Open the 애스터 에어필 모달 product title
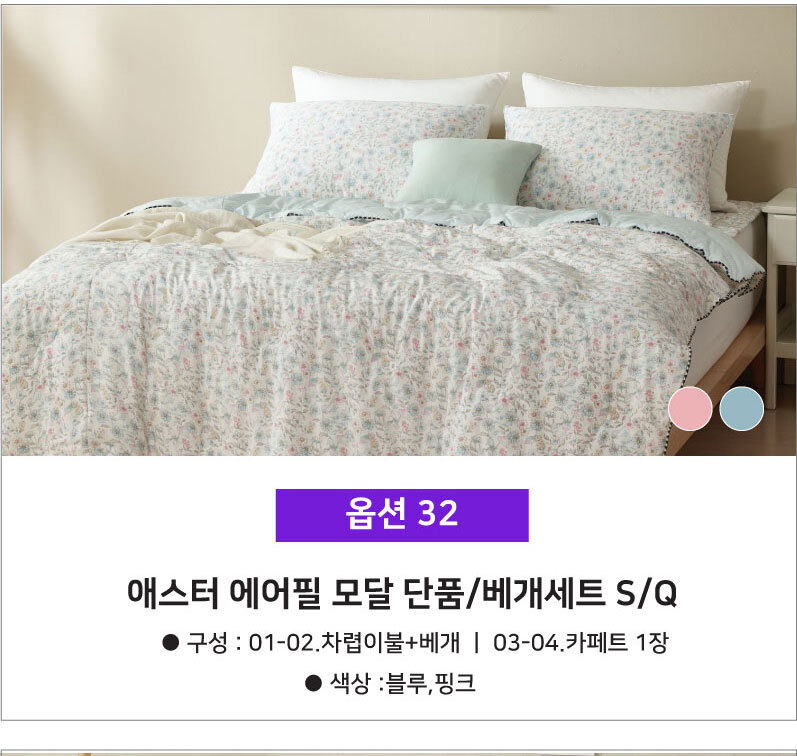 click(x=402, y=593)
